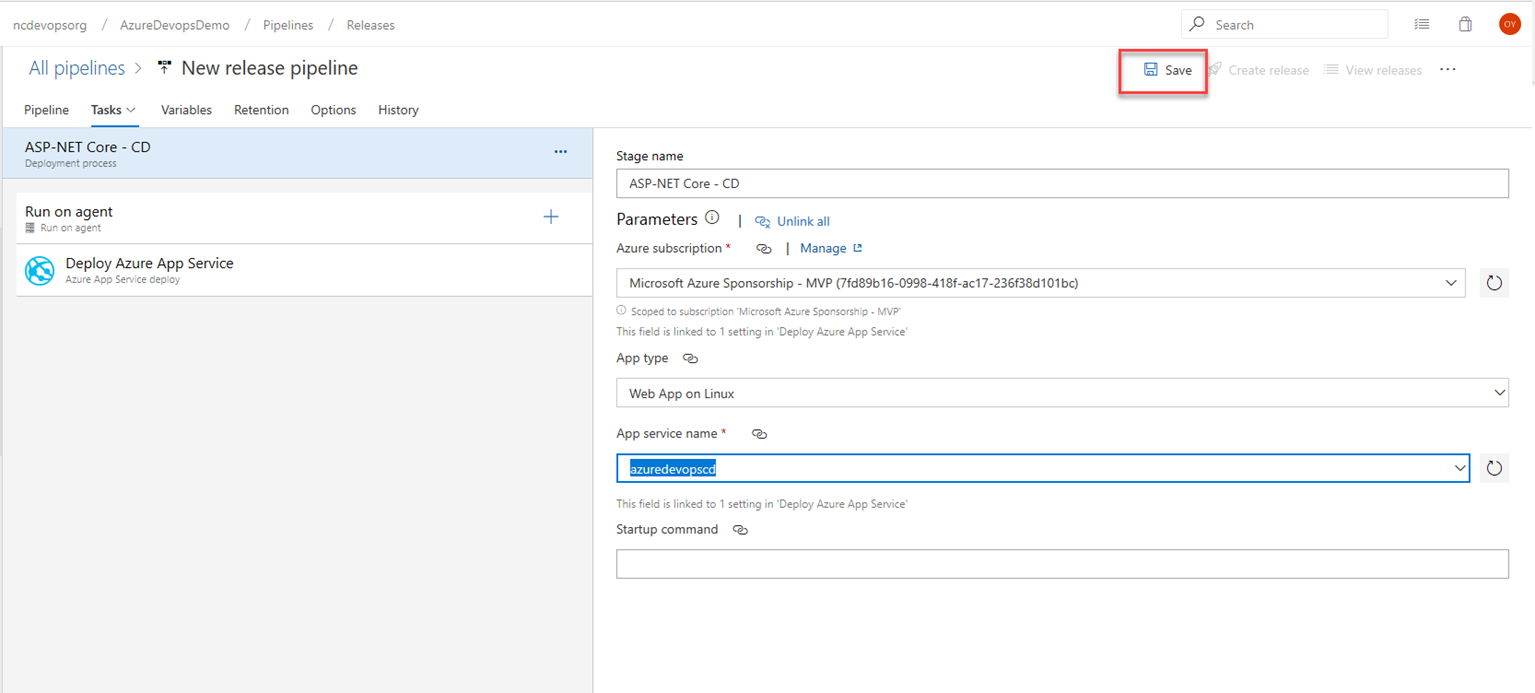1535x693 pixels.
Task: Go to ncdevopsorg organization breadcrumb
Action: [48, 25]
